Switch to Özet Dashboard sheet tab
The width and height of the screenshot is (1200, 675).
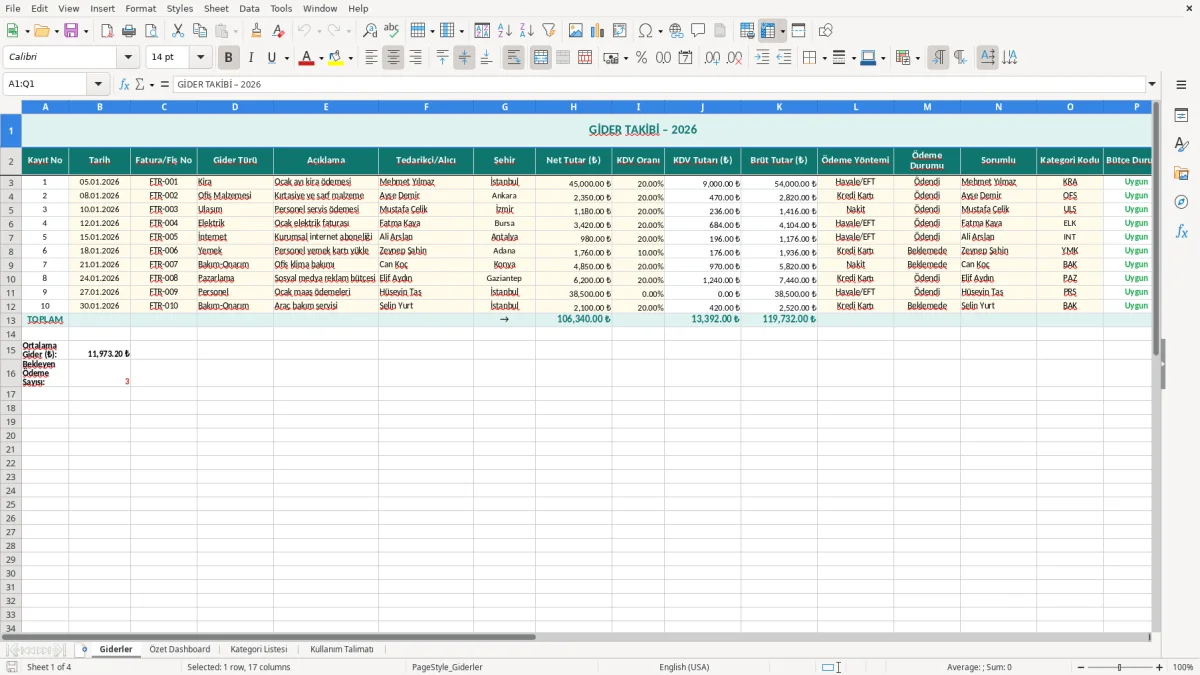click(180, 649)
